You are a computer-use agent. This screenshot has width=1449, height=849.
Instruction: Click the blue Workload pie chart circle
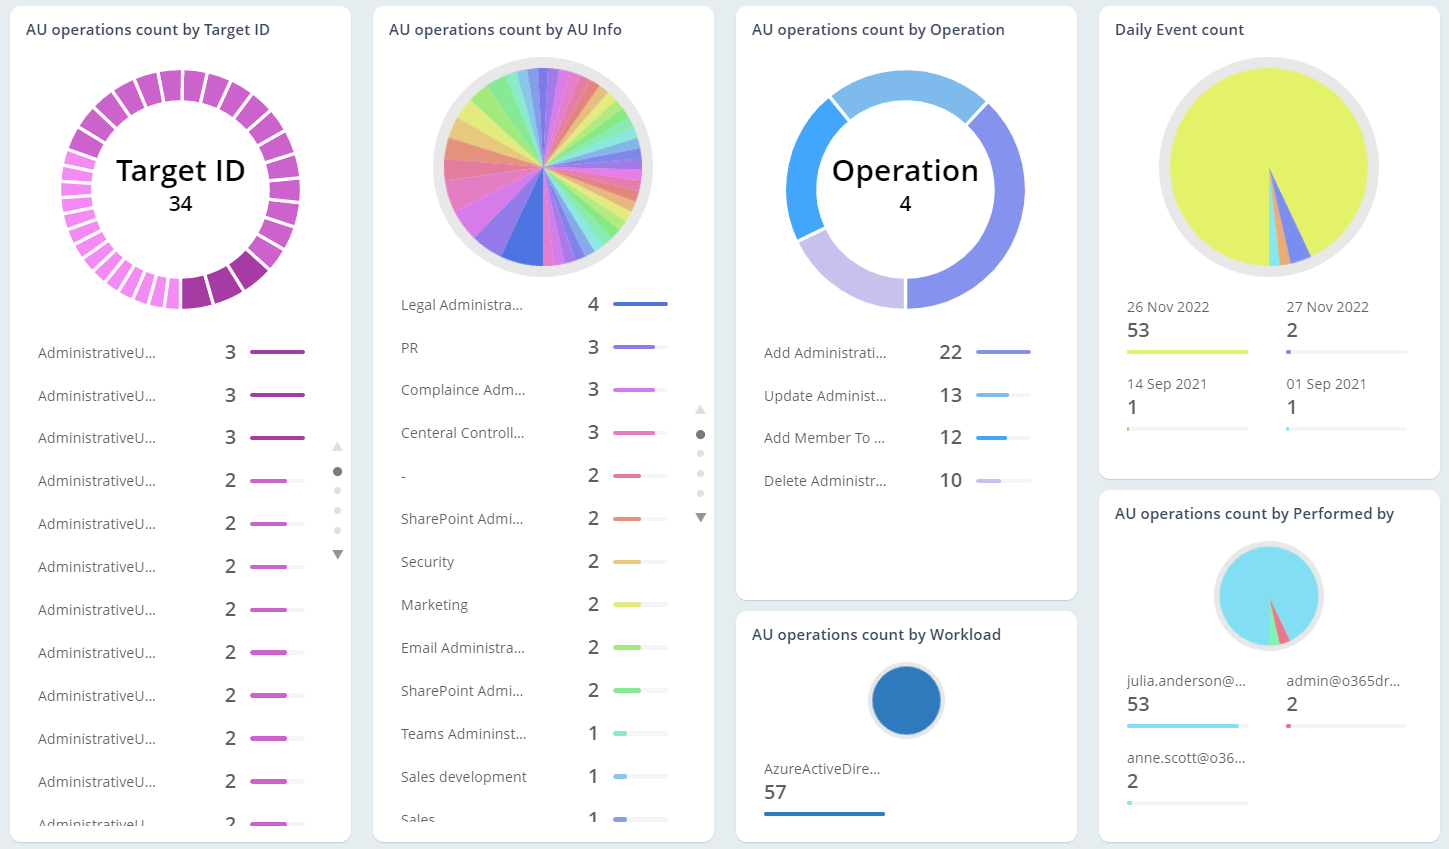click(x=906, y=701)
